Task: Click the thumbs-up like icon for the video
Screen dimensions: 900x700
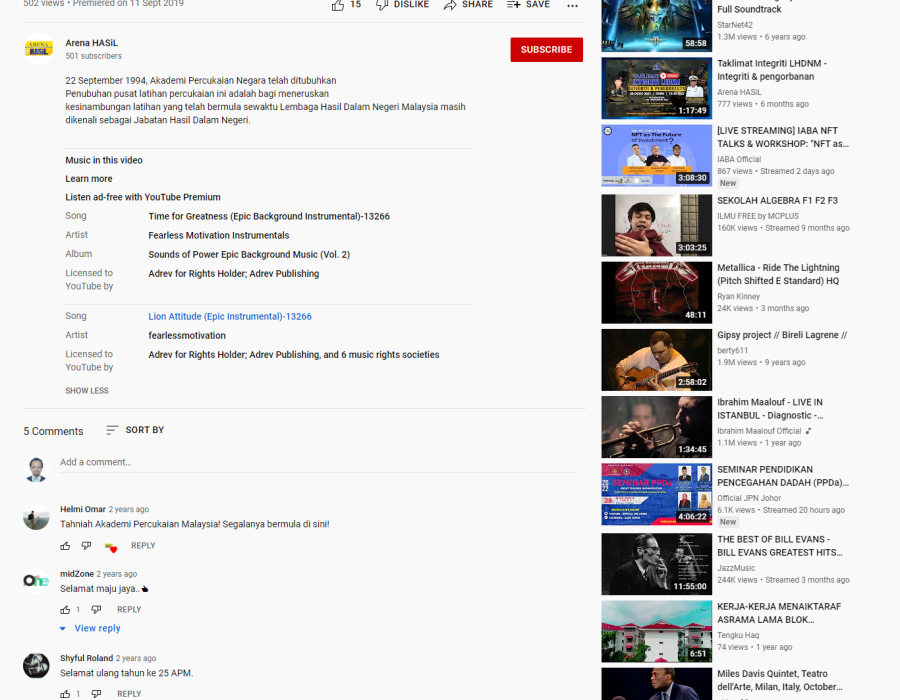Action: tap(338, 5)
